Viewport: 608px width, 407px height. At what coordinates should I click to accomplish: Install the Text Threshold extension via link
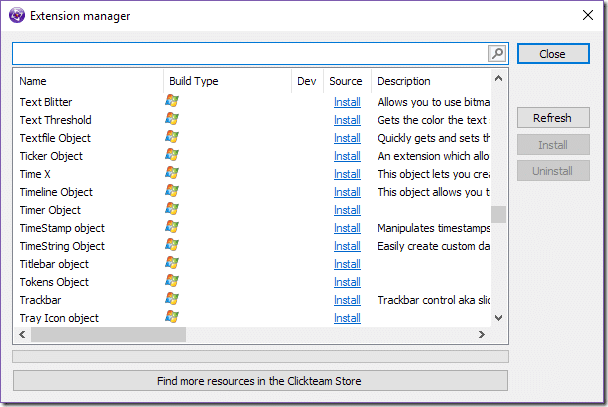coord(347,120)
